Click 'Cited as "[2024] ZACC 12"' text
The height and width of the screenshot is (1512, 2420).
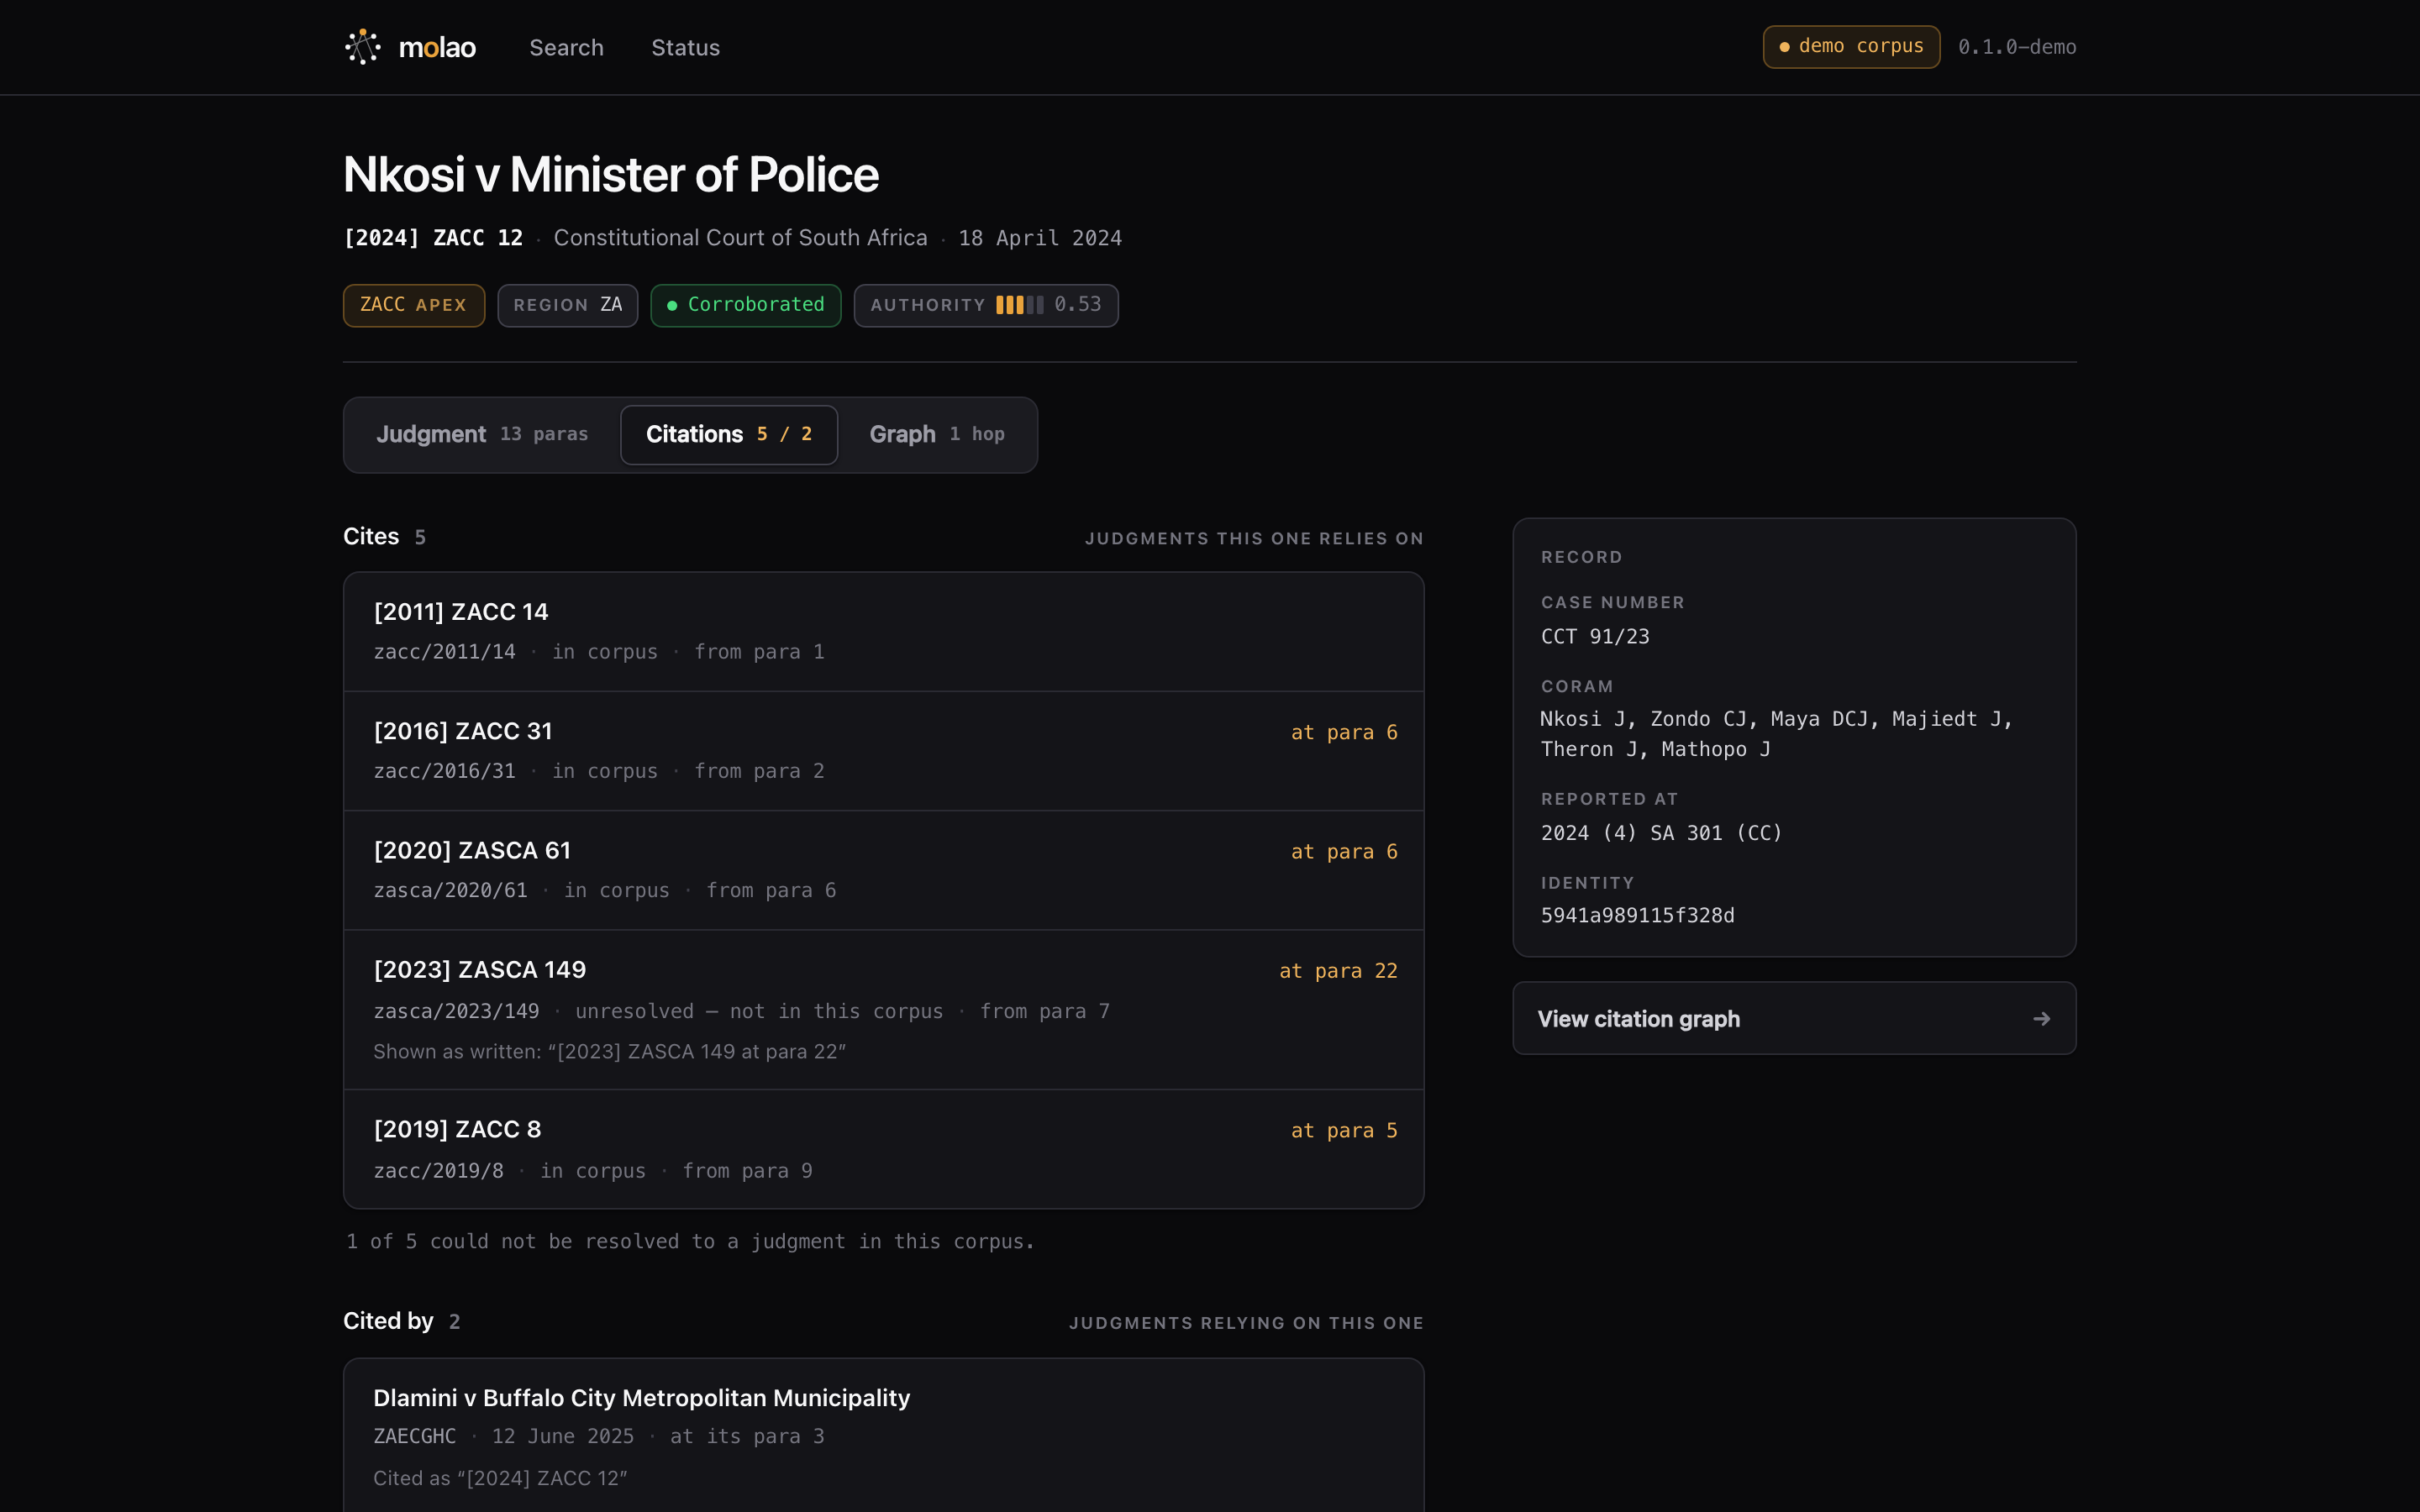[500, 1478]
